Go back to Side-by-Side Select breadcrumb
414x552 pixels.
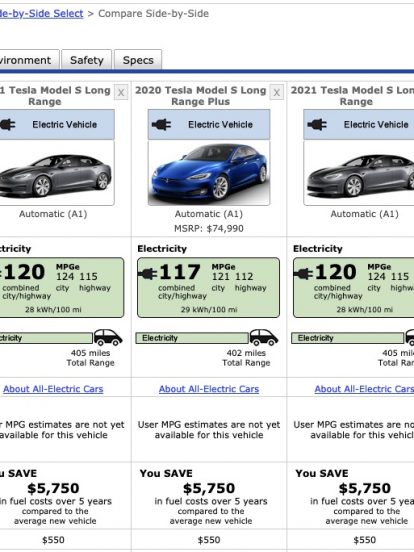[42, 13]
